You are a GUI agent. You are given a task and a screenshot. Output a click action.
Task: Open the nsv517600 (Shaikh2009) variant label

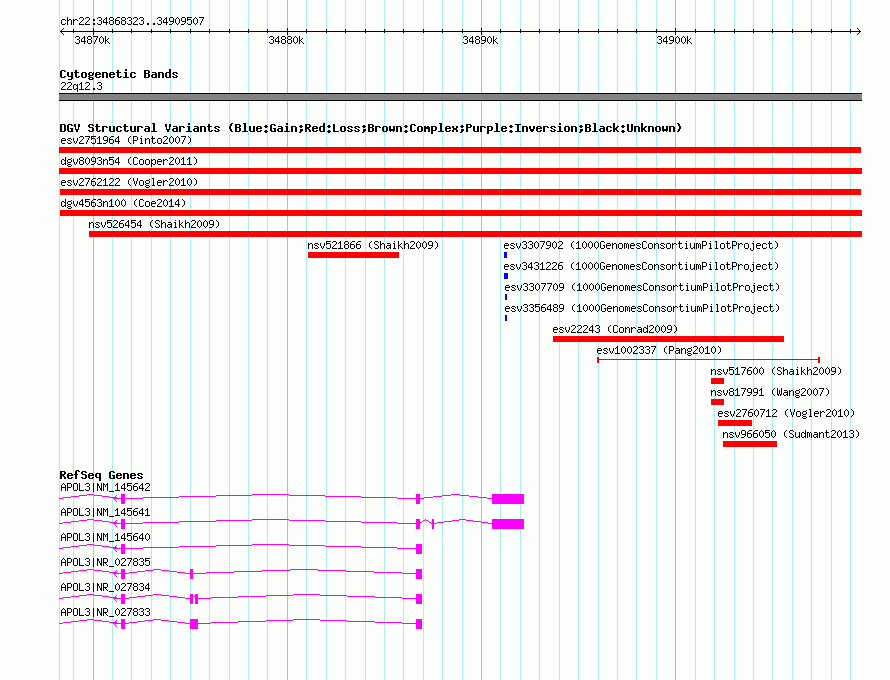pos(776,371)
